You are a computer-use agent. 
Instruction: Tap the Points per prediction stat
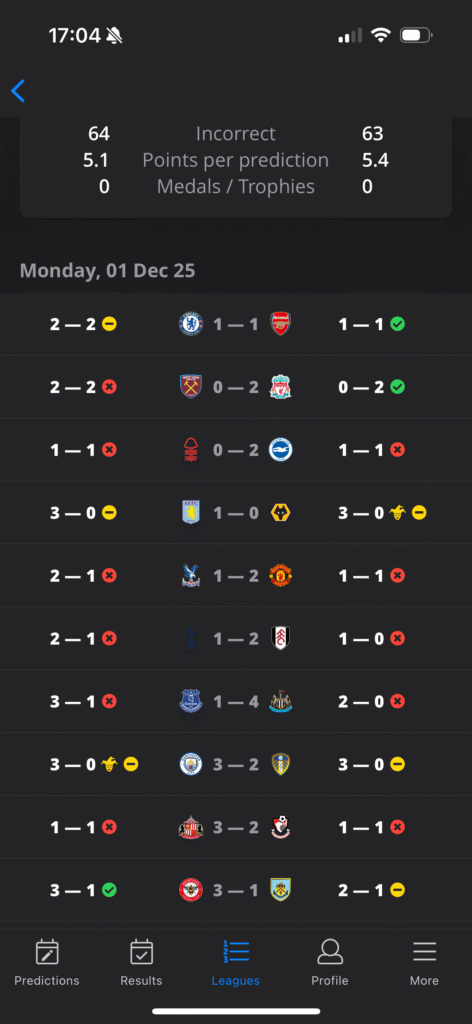(x=236, y=160)
